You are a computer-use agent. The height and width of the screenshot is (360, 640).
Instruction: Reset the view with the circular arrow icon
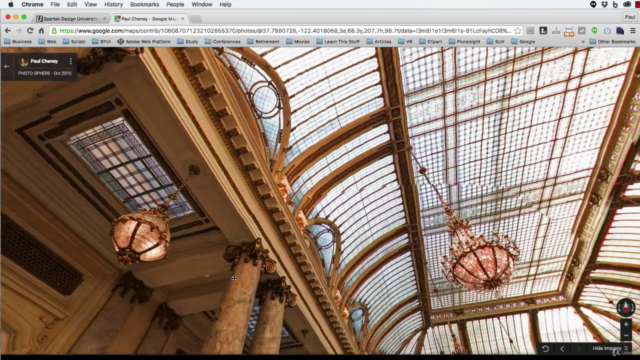[545, 348]
